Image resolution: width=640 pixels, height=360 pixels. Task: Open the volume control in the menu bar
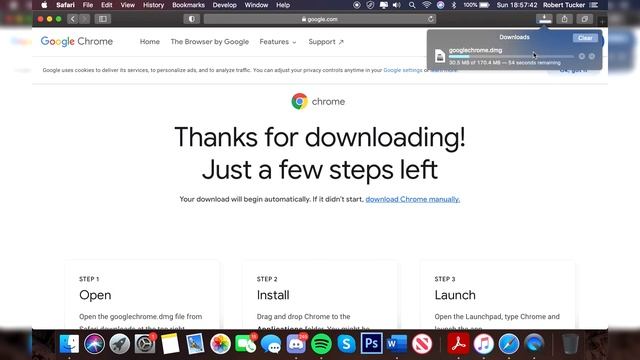coord(397,5)
